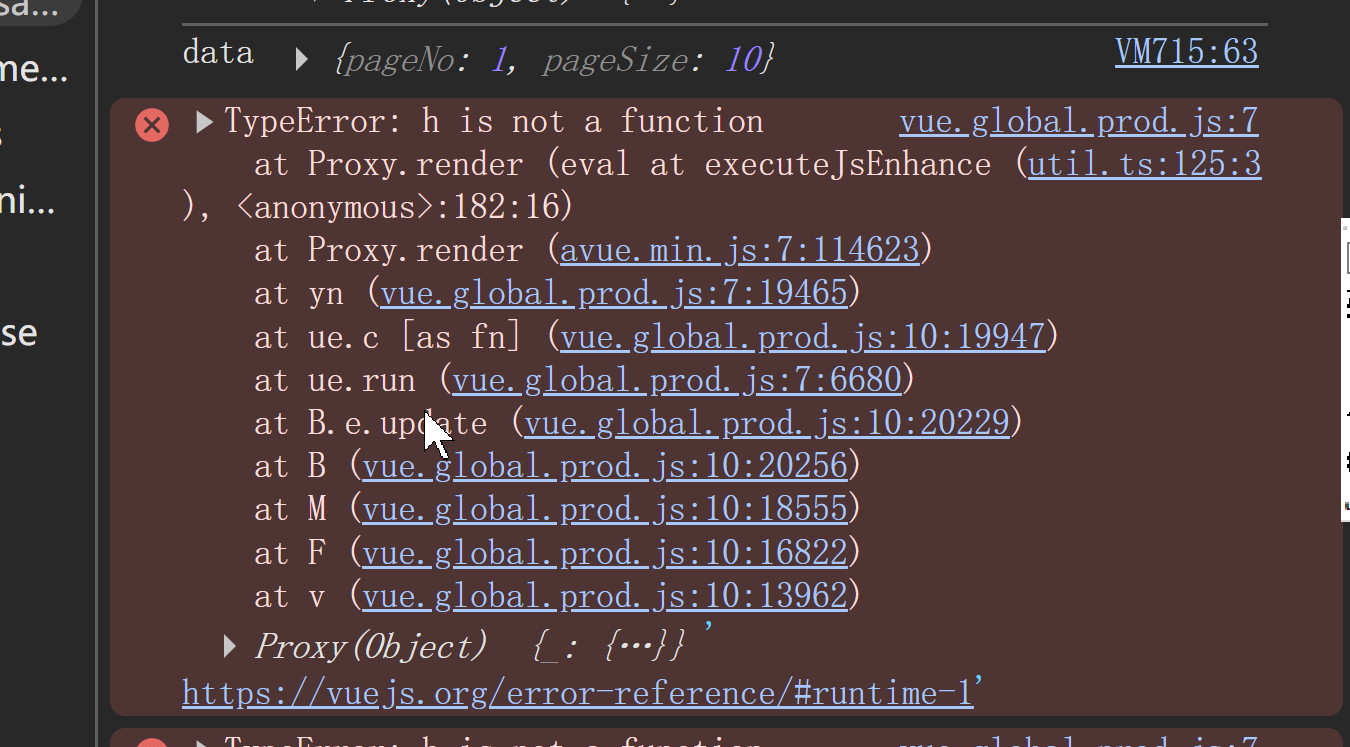Follow the vue.global.prod.js:10:20256 link
The width and height of the screenshot is (1350, 747).
coord(604,466)
